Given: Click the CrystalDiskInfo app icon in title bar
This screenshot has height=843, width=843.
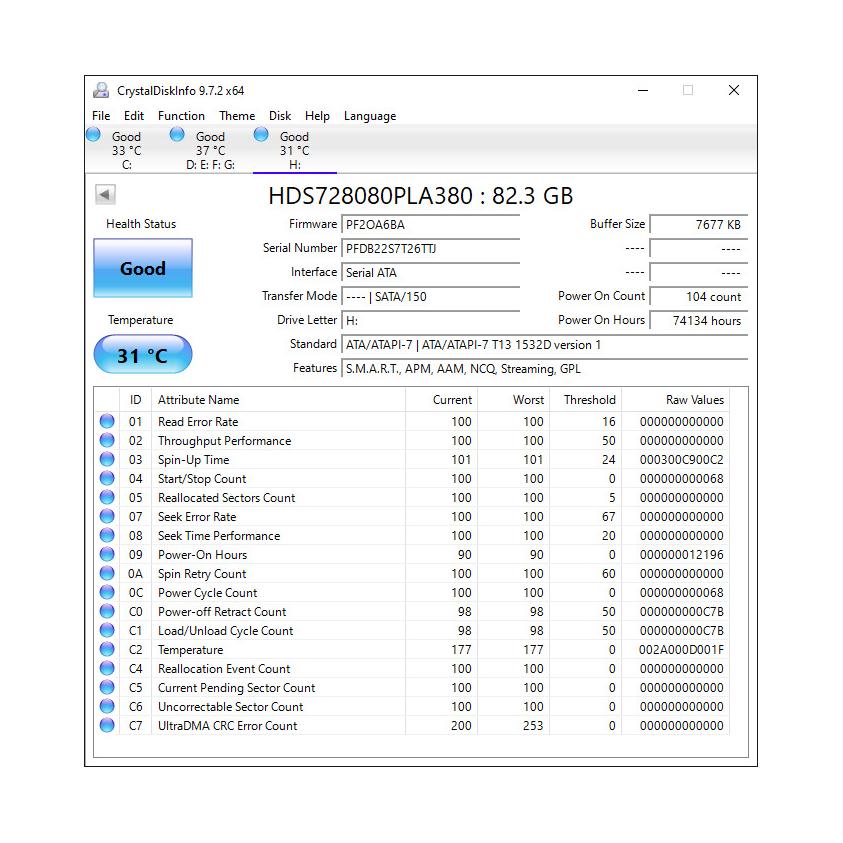Looking at the screenshot, I should pos(101,90).
